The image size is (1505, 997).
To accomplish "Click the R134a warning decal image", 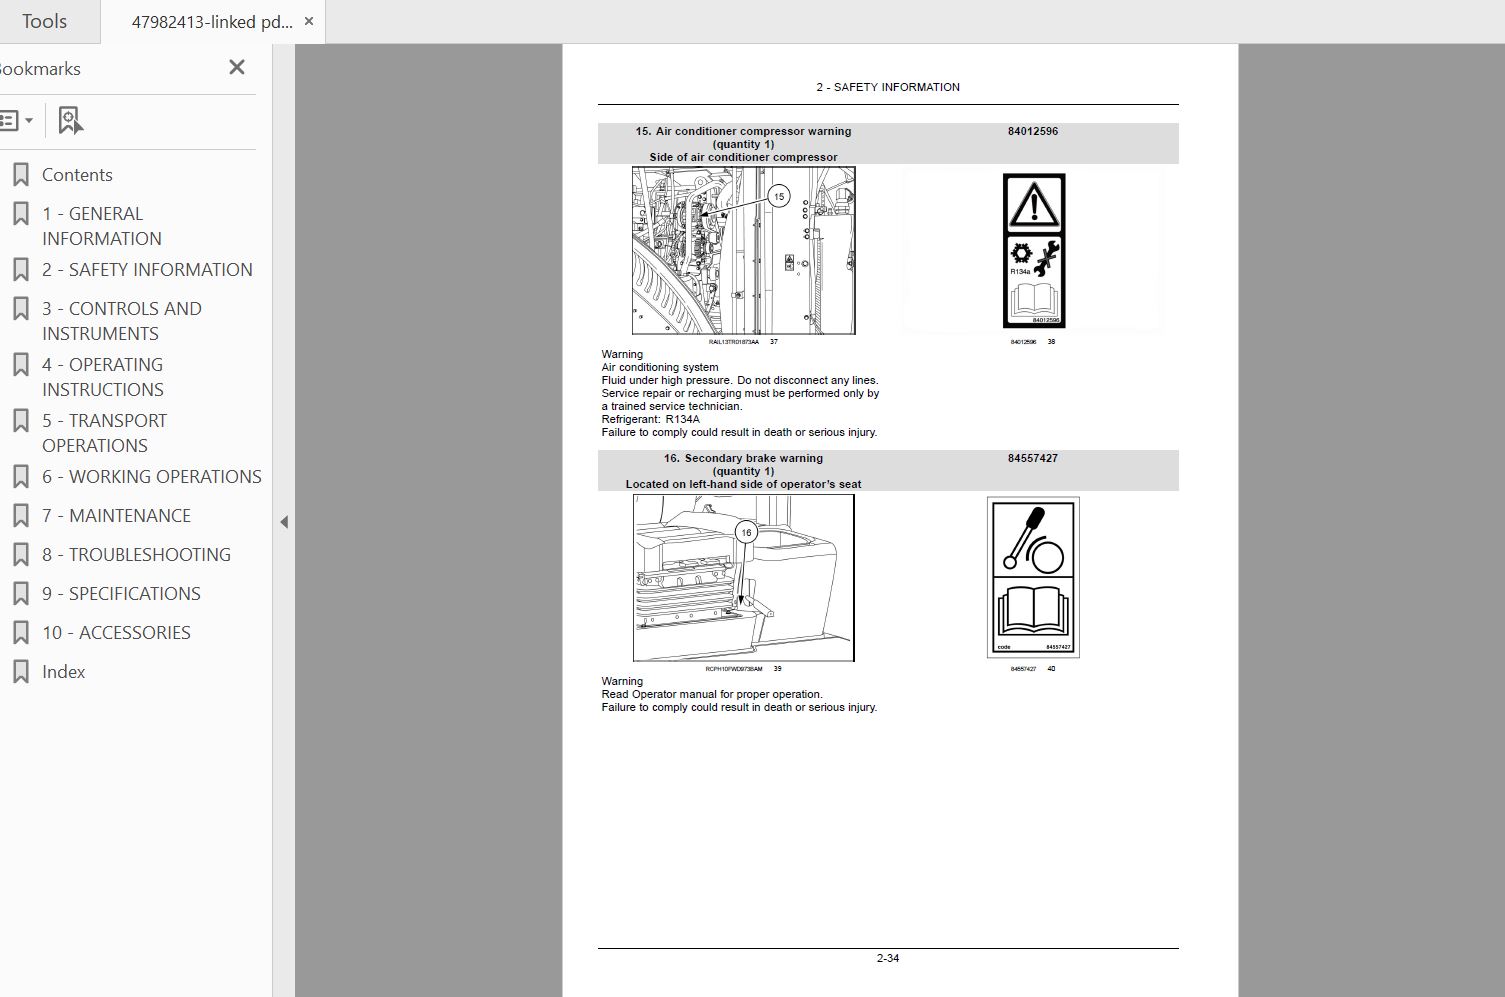I will pos(1034,251).
